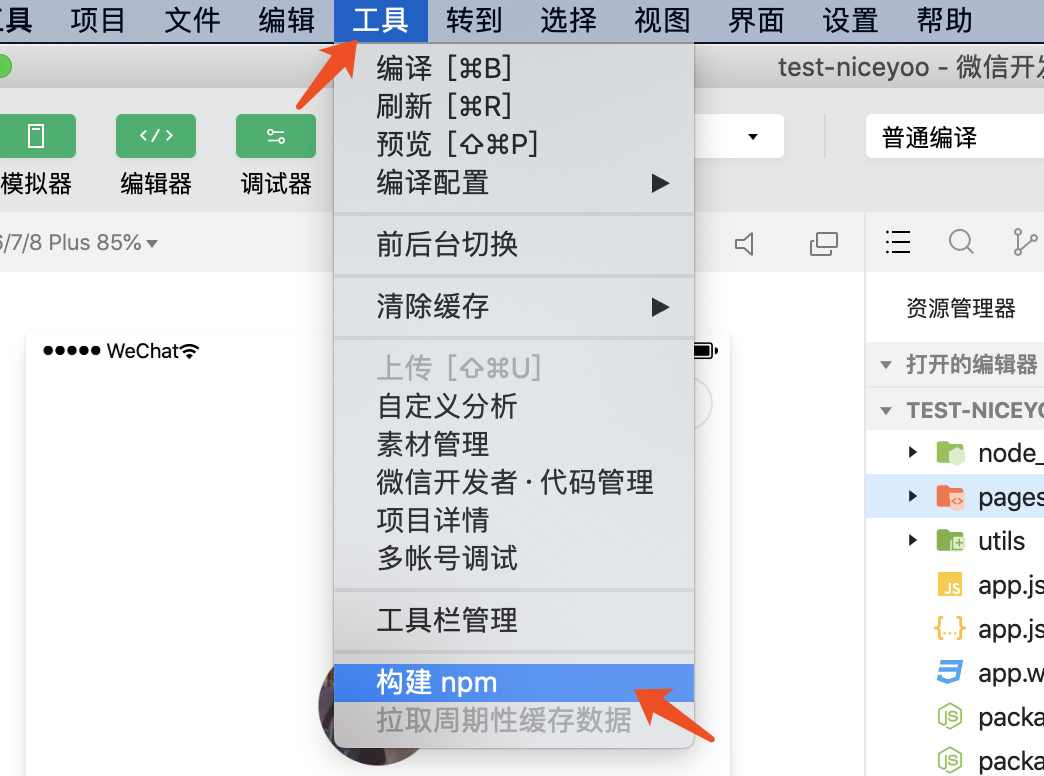
Task: Open the device model 85% dropdown
Action: click(x=79, y=243)
